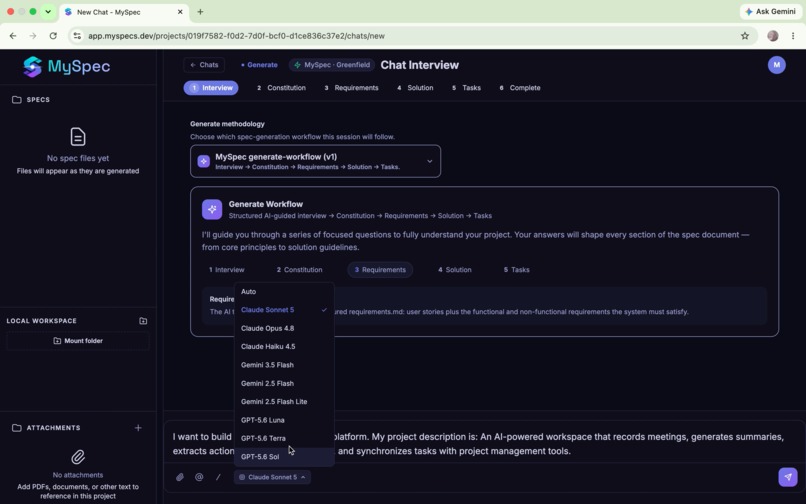The height and width of the screenshot is (504, 806).
Task: Click the browser back arrow
Action: click(x=13, y=36)
